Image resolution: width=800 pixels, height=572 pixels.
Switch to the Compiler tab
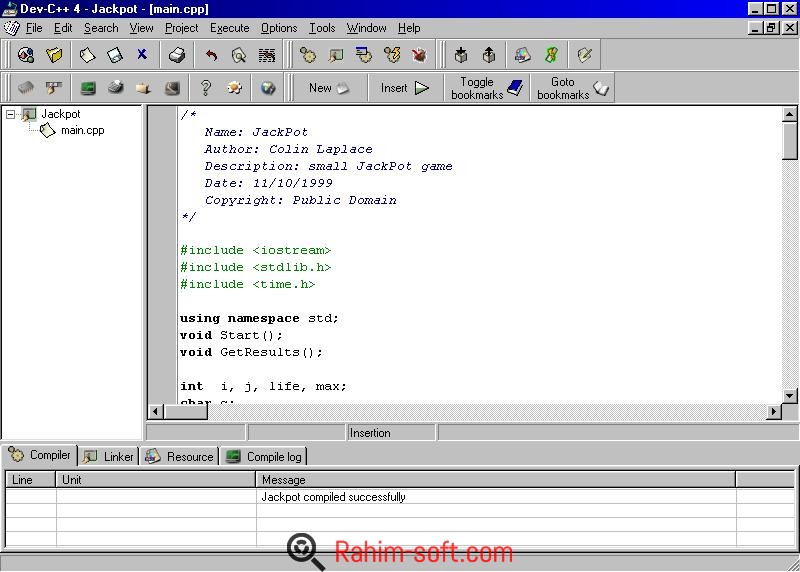[40, 455]
